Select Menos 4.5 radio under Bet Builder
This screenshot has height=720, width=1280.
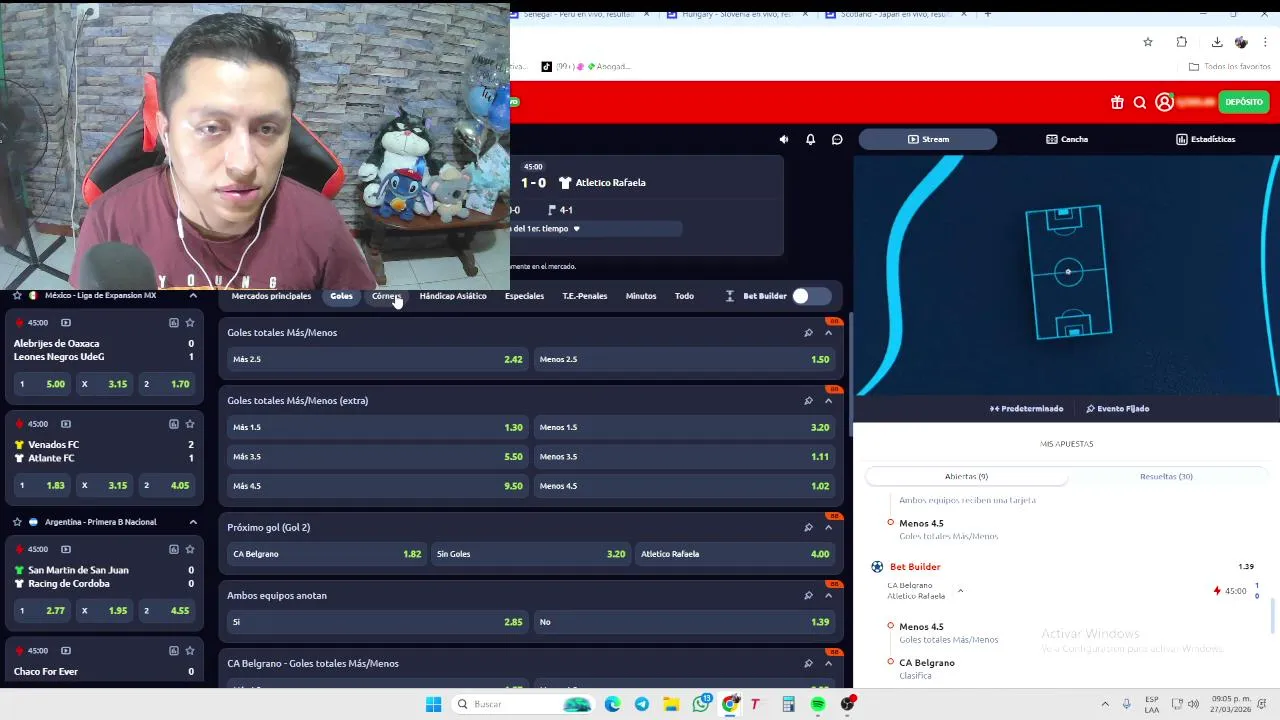(890, 626)
